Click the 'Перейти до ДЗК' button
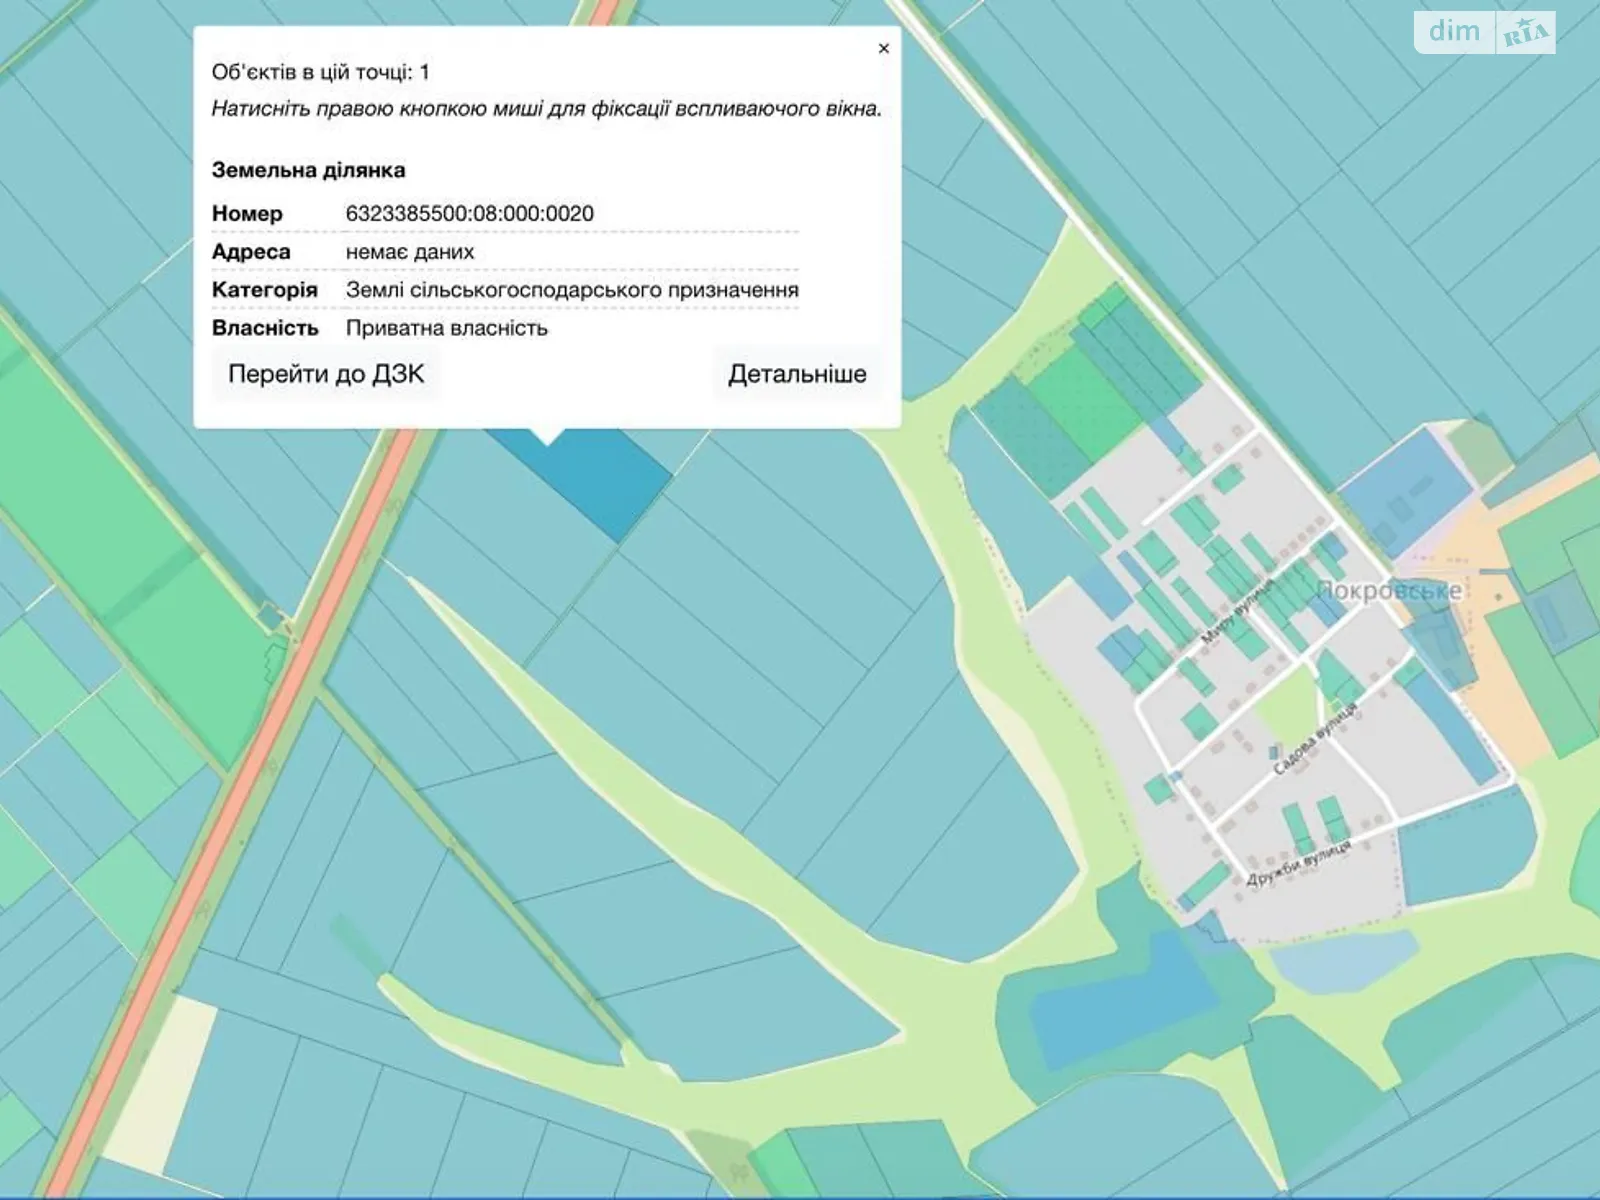Image resolution: width=1600 pixels, height=1200 pixels. [x=326, y=374]
